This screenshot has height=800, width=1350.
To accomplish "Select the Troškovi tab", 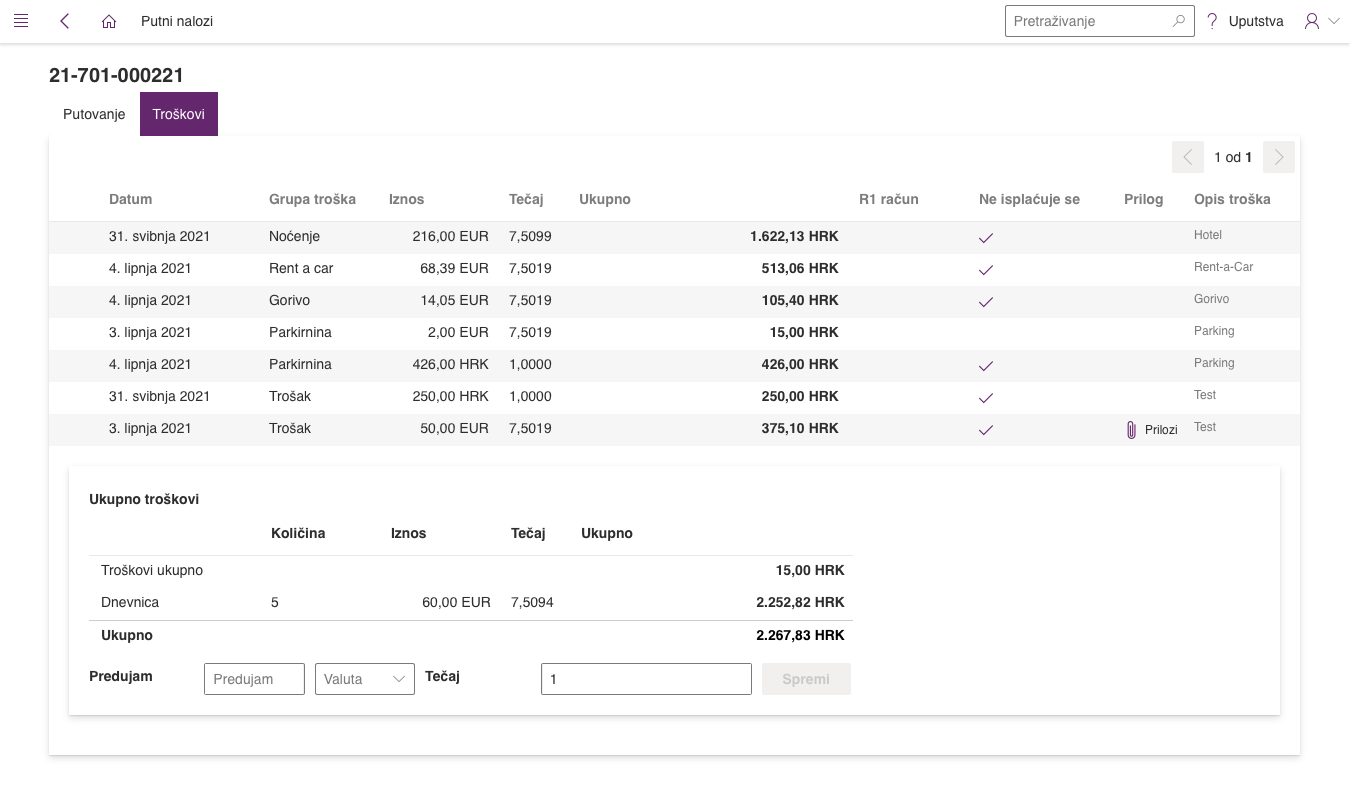I will tap(179, 114).
